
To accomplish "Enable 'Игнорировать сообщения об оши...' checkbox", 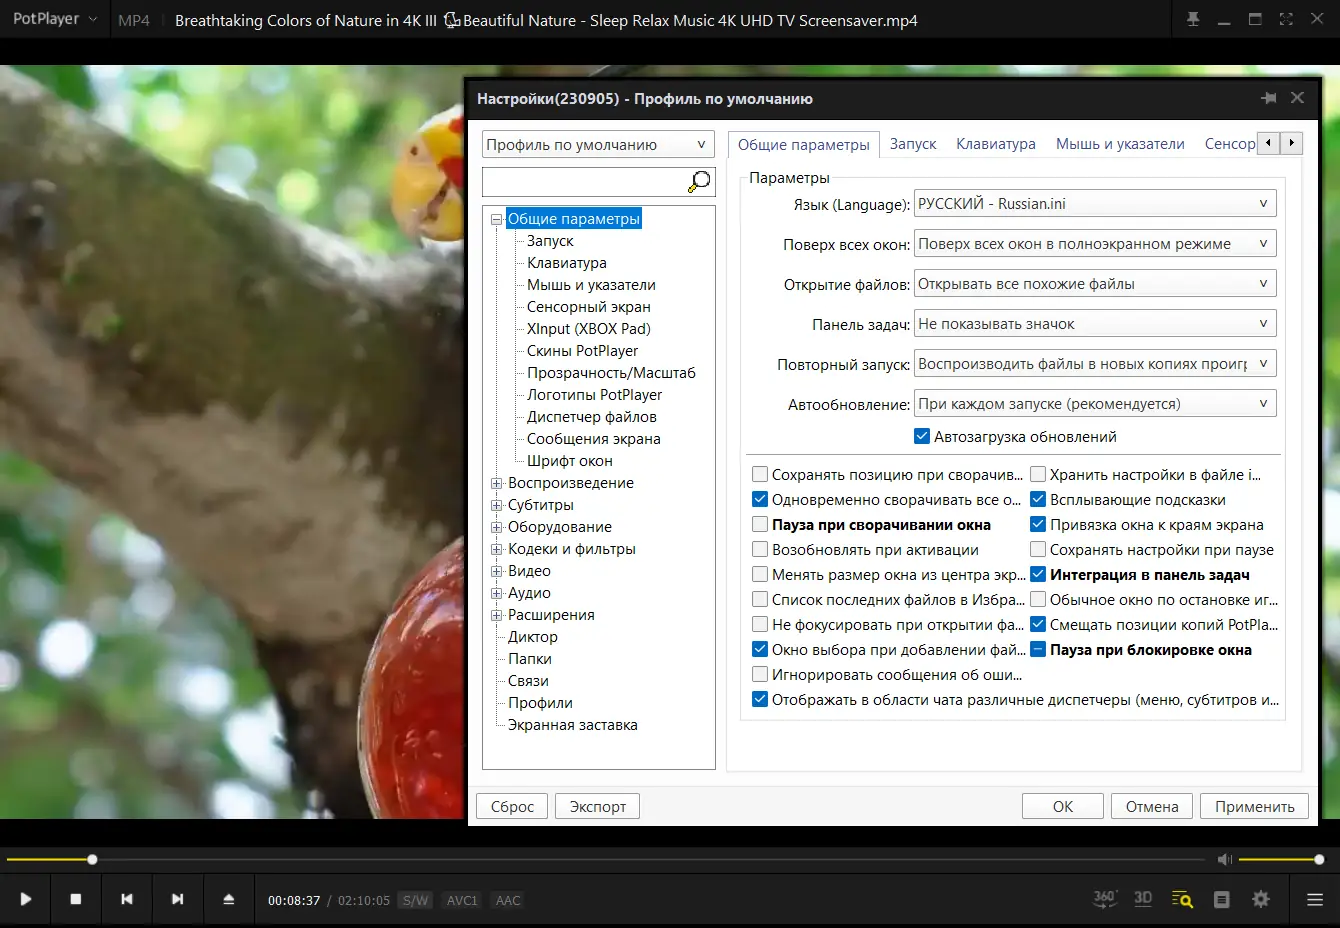I will 760,674.
